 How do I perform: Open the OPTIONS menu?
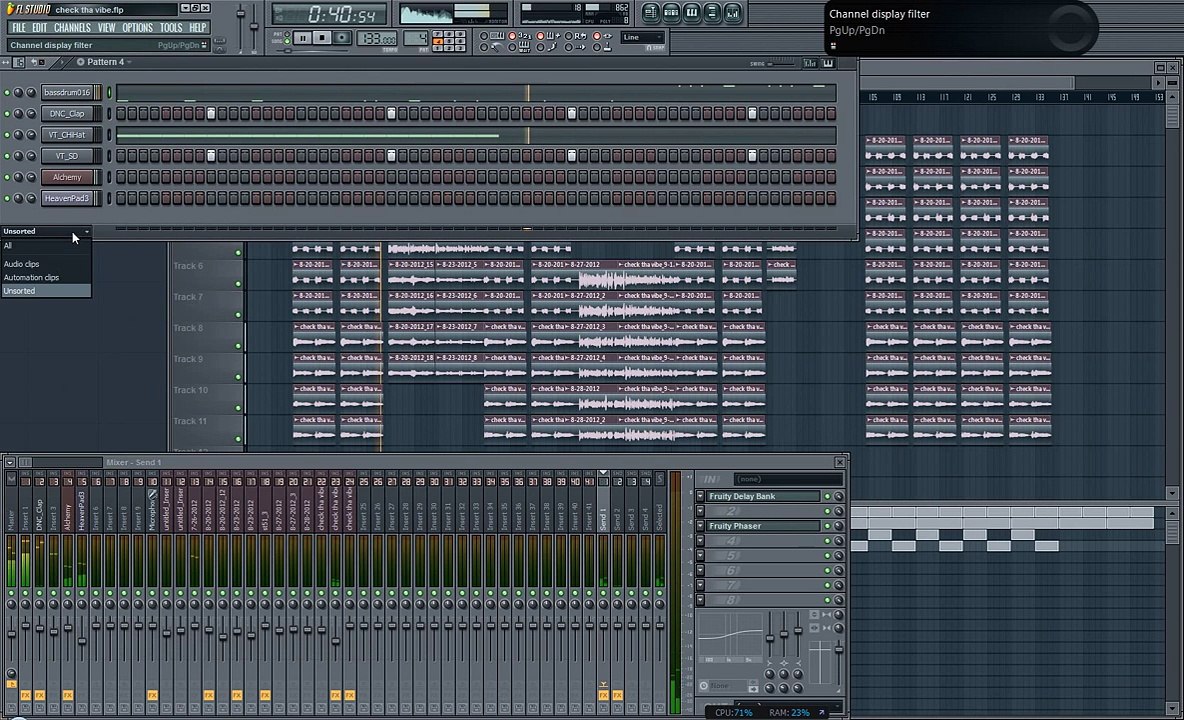coord(137,27)
